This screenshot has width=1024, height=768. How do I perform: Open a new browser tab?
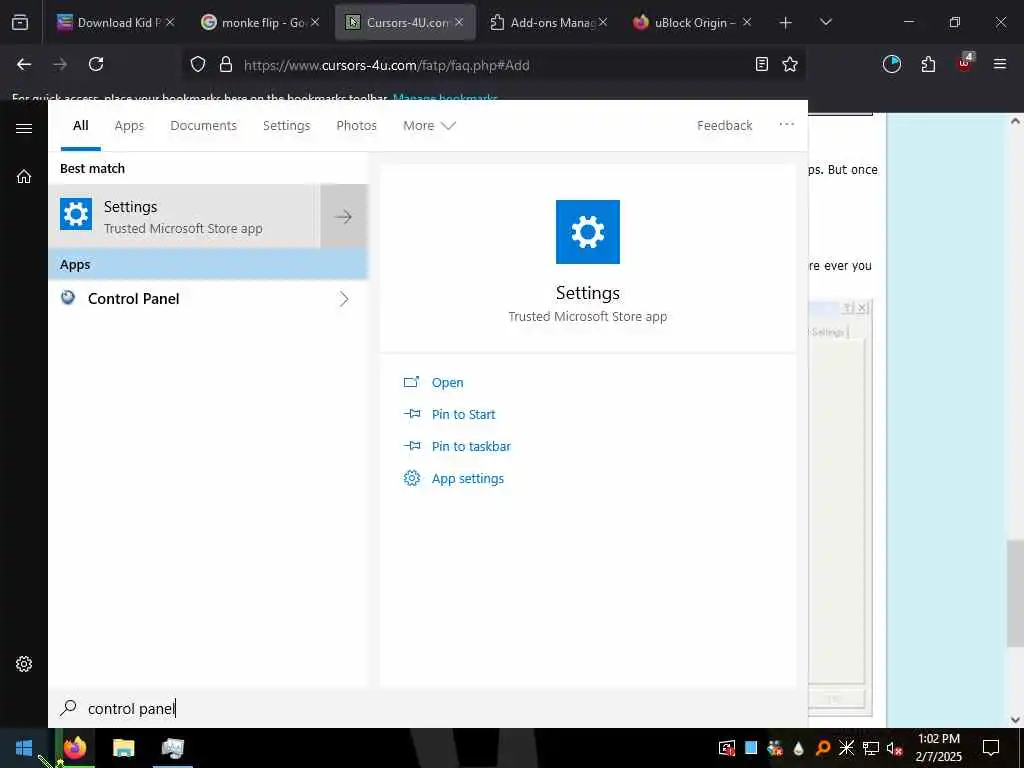click(786, 23)
